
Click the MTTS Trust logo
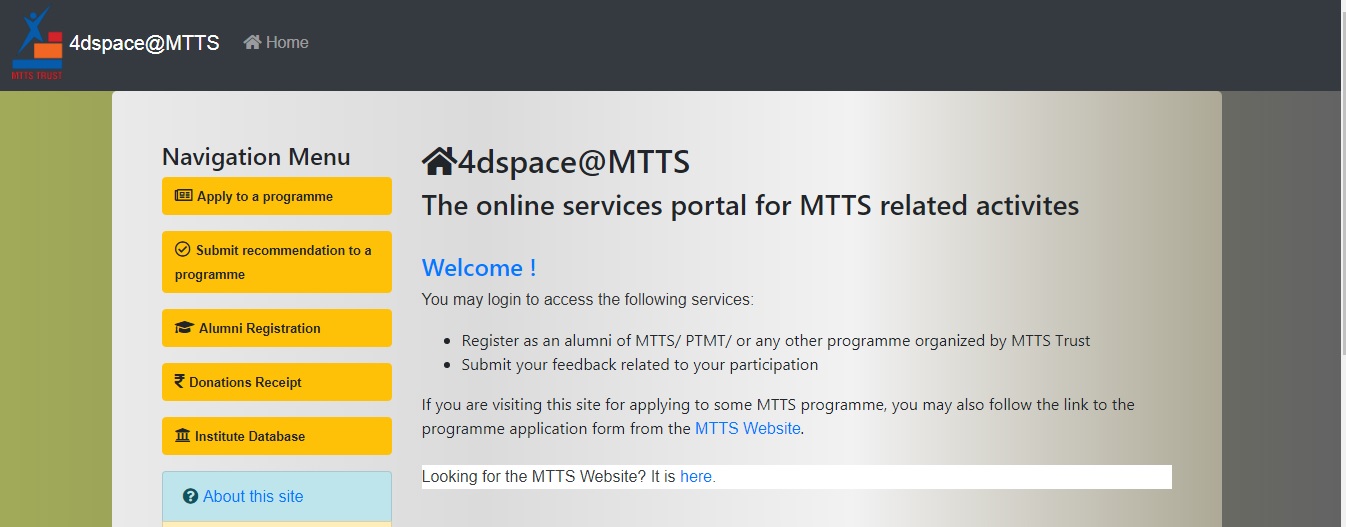(x=36, y=43)
